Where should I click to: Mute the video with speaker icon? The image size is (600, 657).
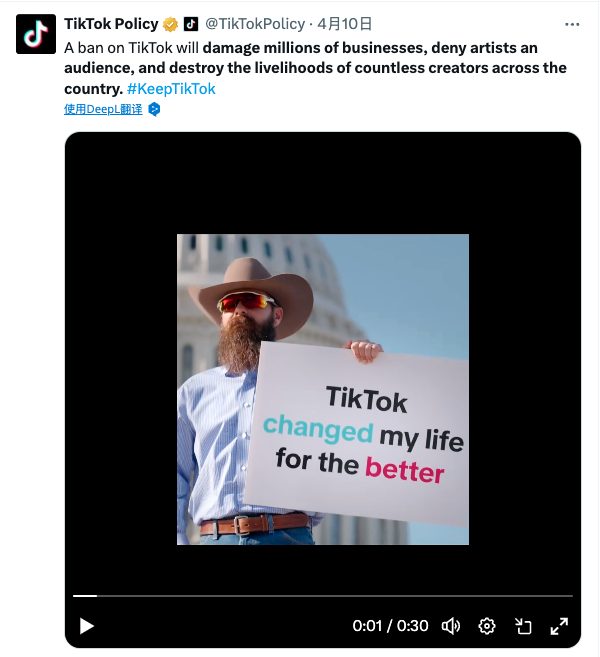pyautogui.click(x=451, y=626)
